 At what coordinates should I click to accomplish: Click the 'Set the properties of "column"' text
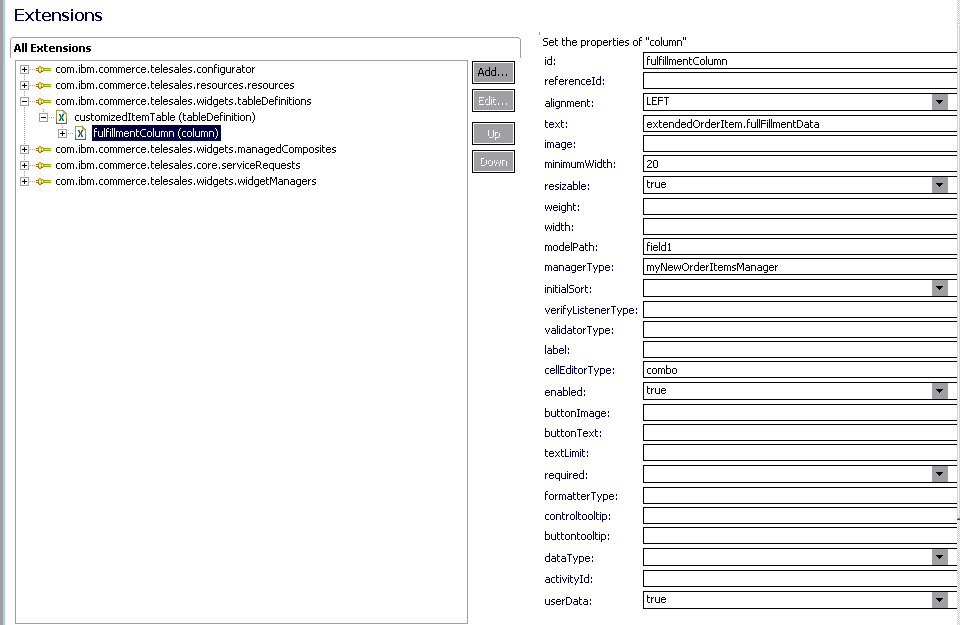point(614,42)
